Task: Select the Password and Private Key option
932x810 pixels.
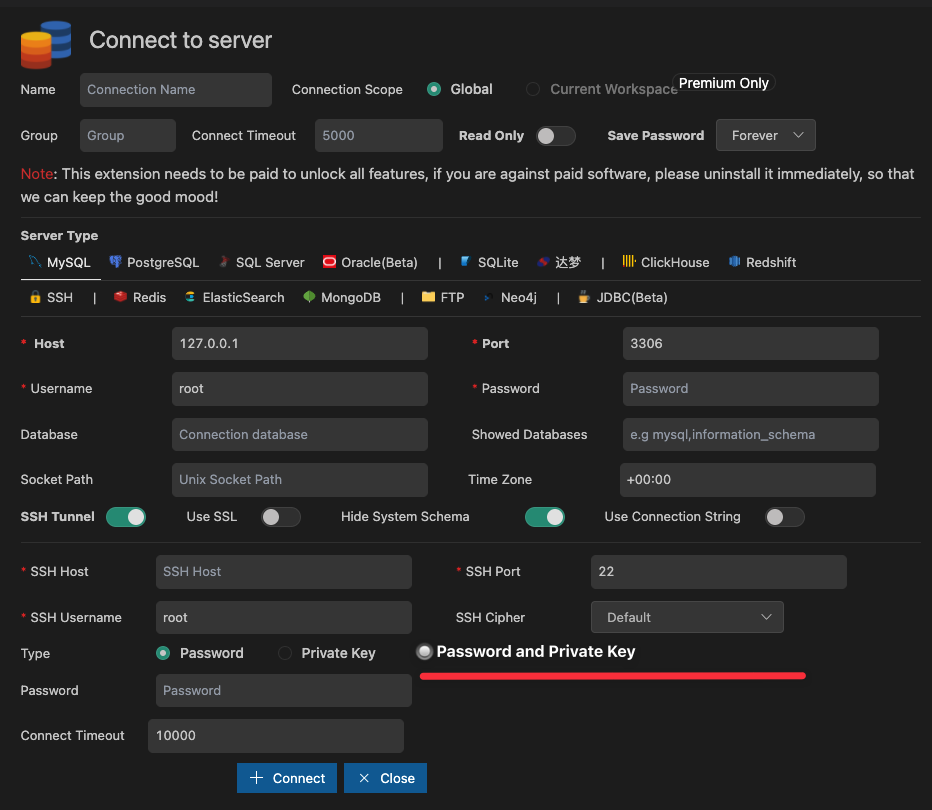Action: [424, 652]
